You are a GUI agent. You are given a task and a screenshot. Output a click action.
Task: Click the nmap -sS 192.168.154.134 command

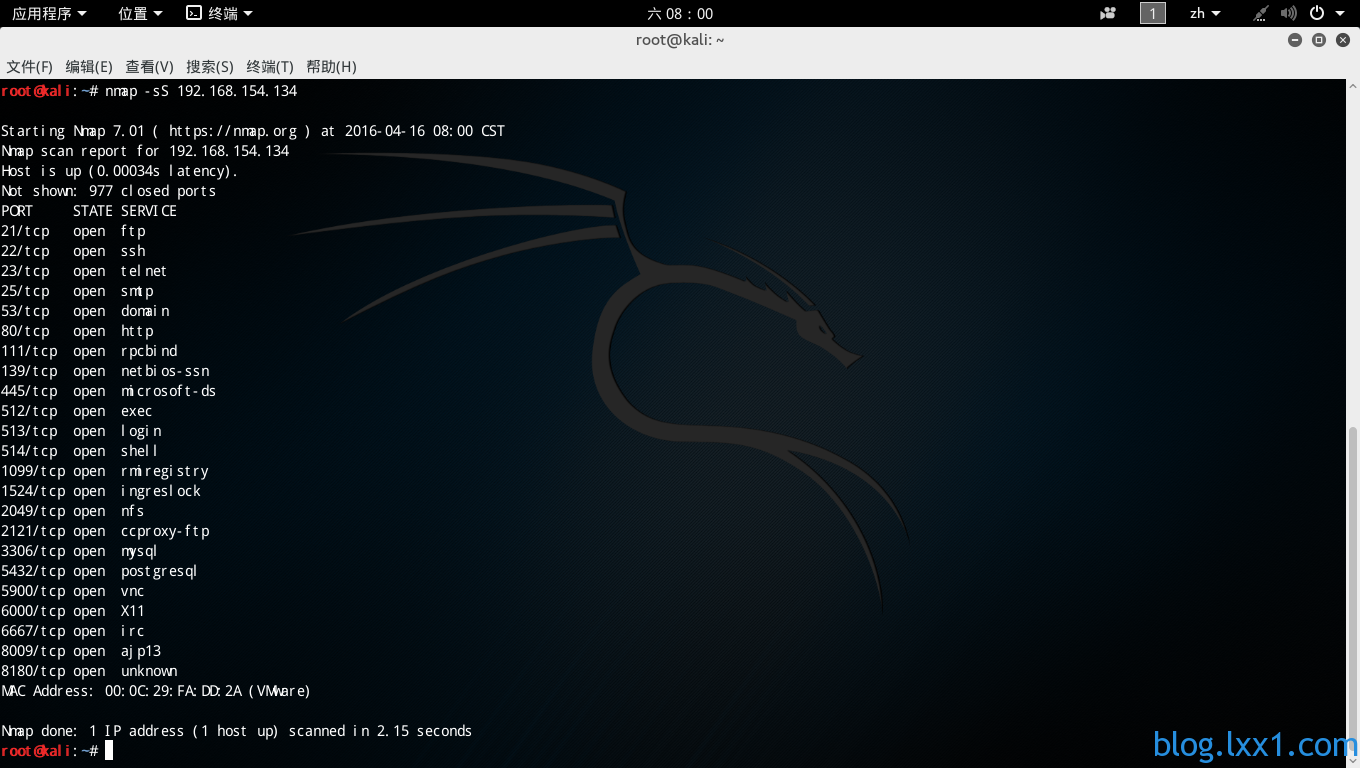[x=201, y=91]
